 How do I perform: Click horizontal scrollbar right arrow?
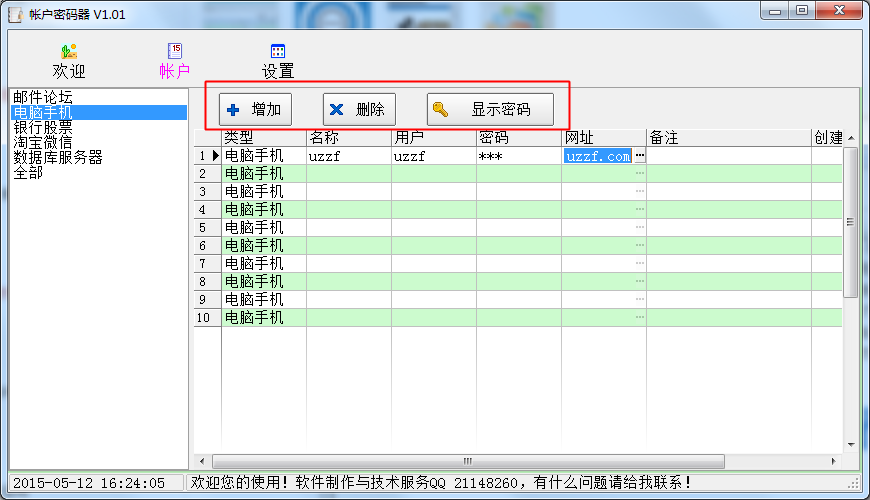point(833,461)
